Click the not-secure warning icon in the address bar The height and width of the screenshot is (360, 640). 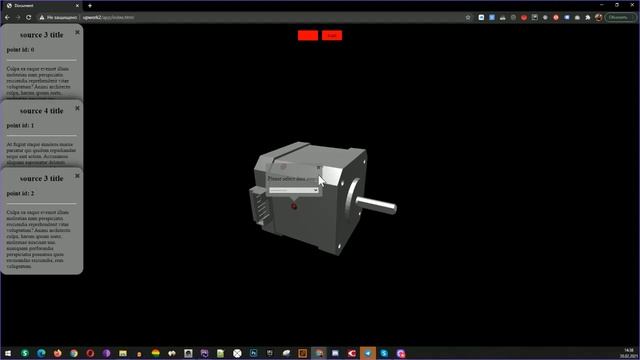(42, 18)
